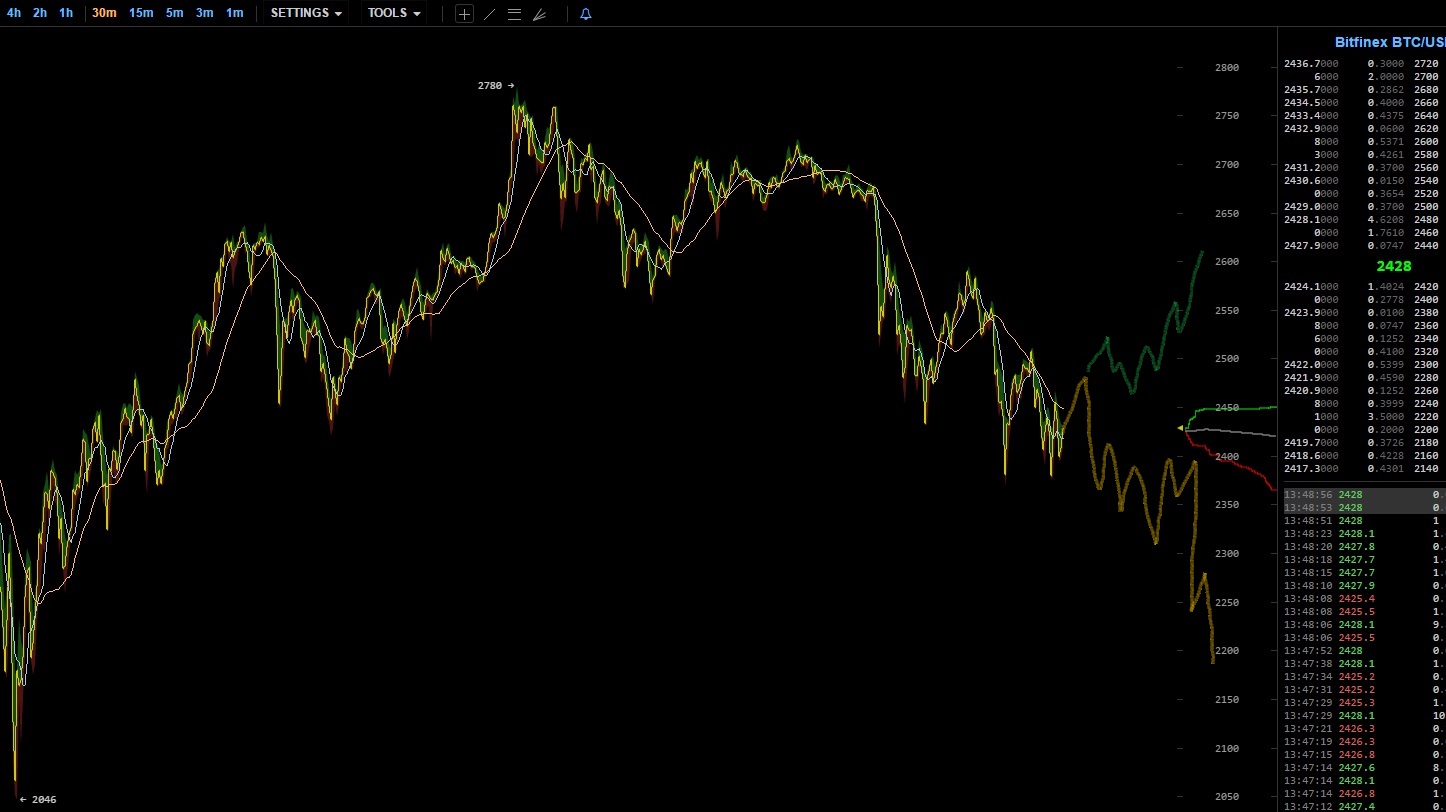Click the 2433.4 ask row

(1362, 116)
